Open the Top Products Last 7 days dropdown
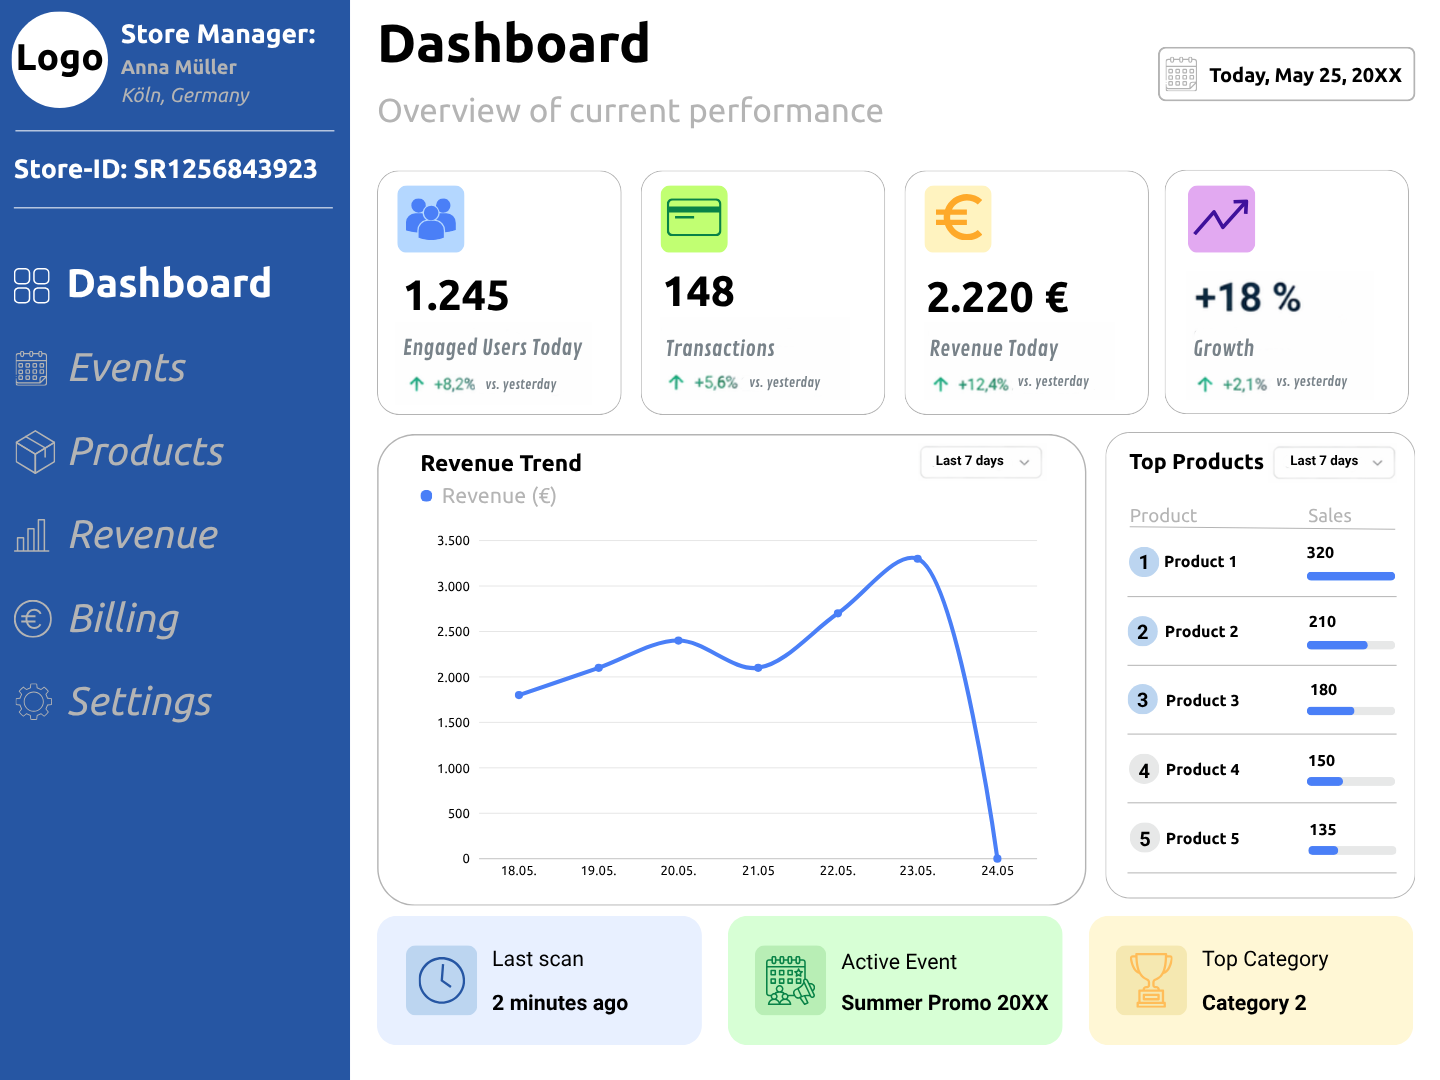This screenshot has width=1440, height=1080. click(1334, 461)
